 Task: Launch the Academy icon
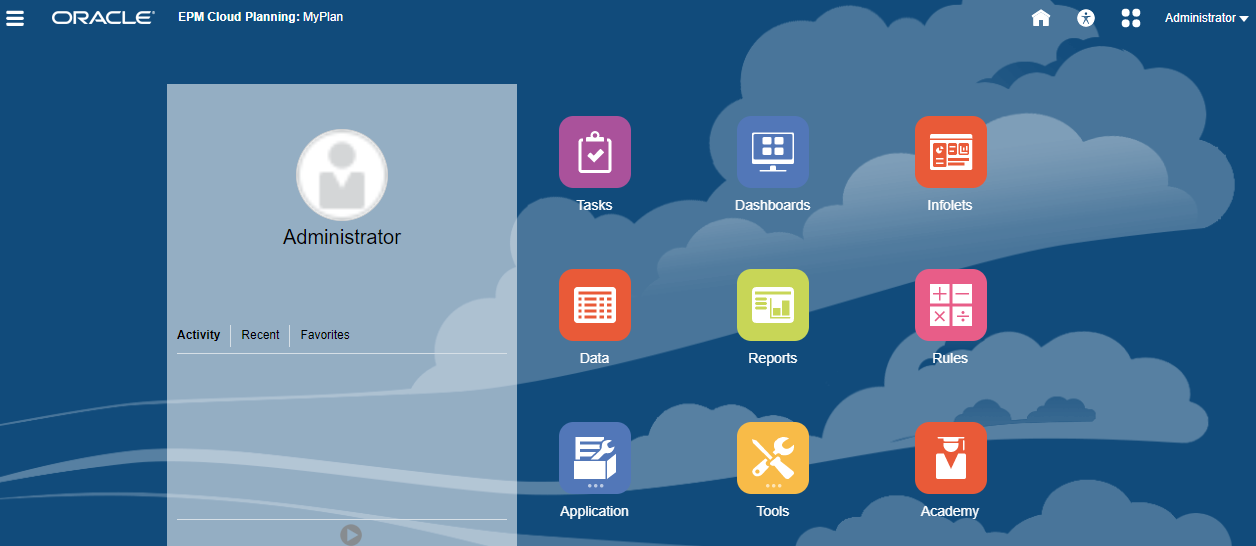[951, 458]
